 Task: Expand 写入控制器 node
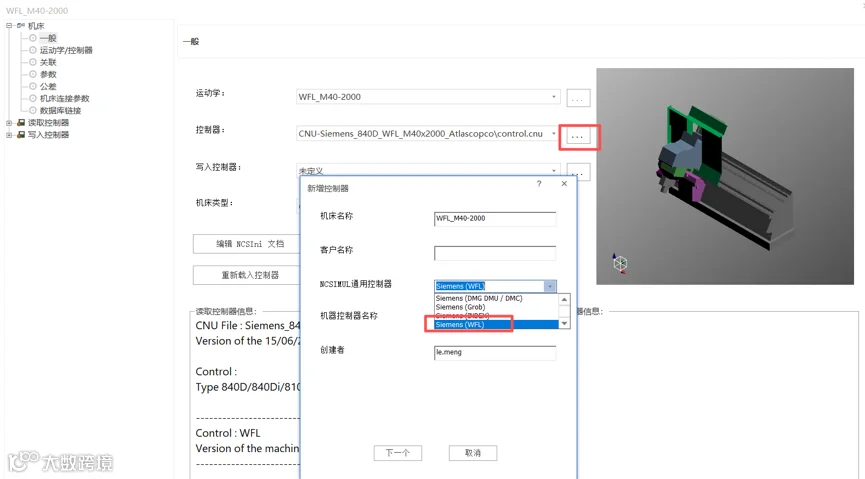[x=9, y=135]
